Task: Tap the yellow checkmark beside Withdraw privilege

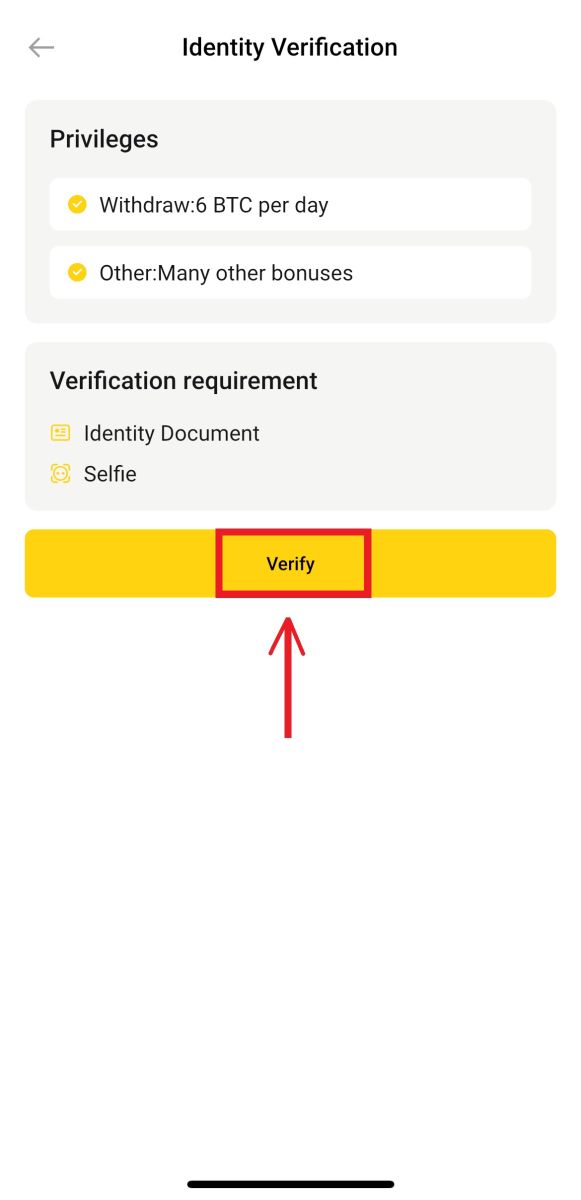Action: click(x=77, y=203)
